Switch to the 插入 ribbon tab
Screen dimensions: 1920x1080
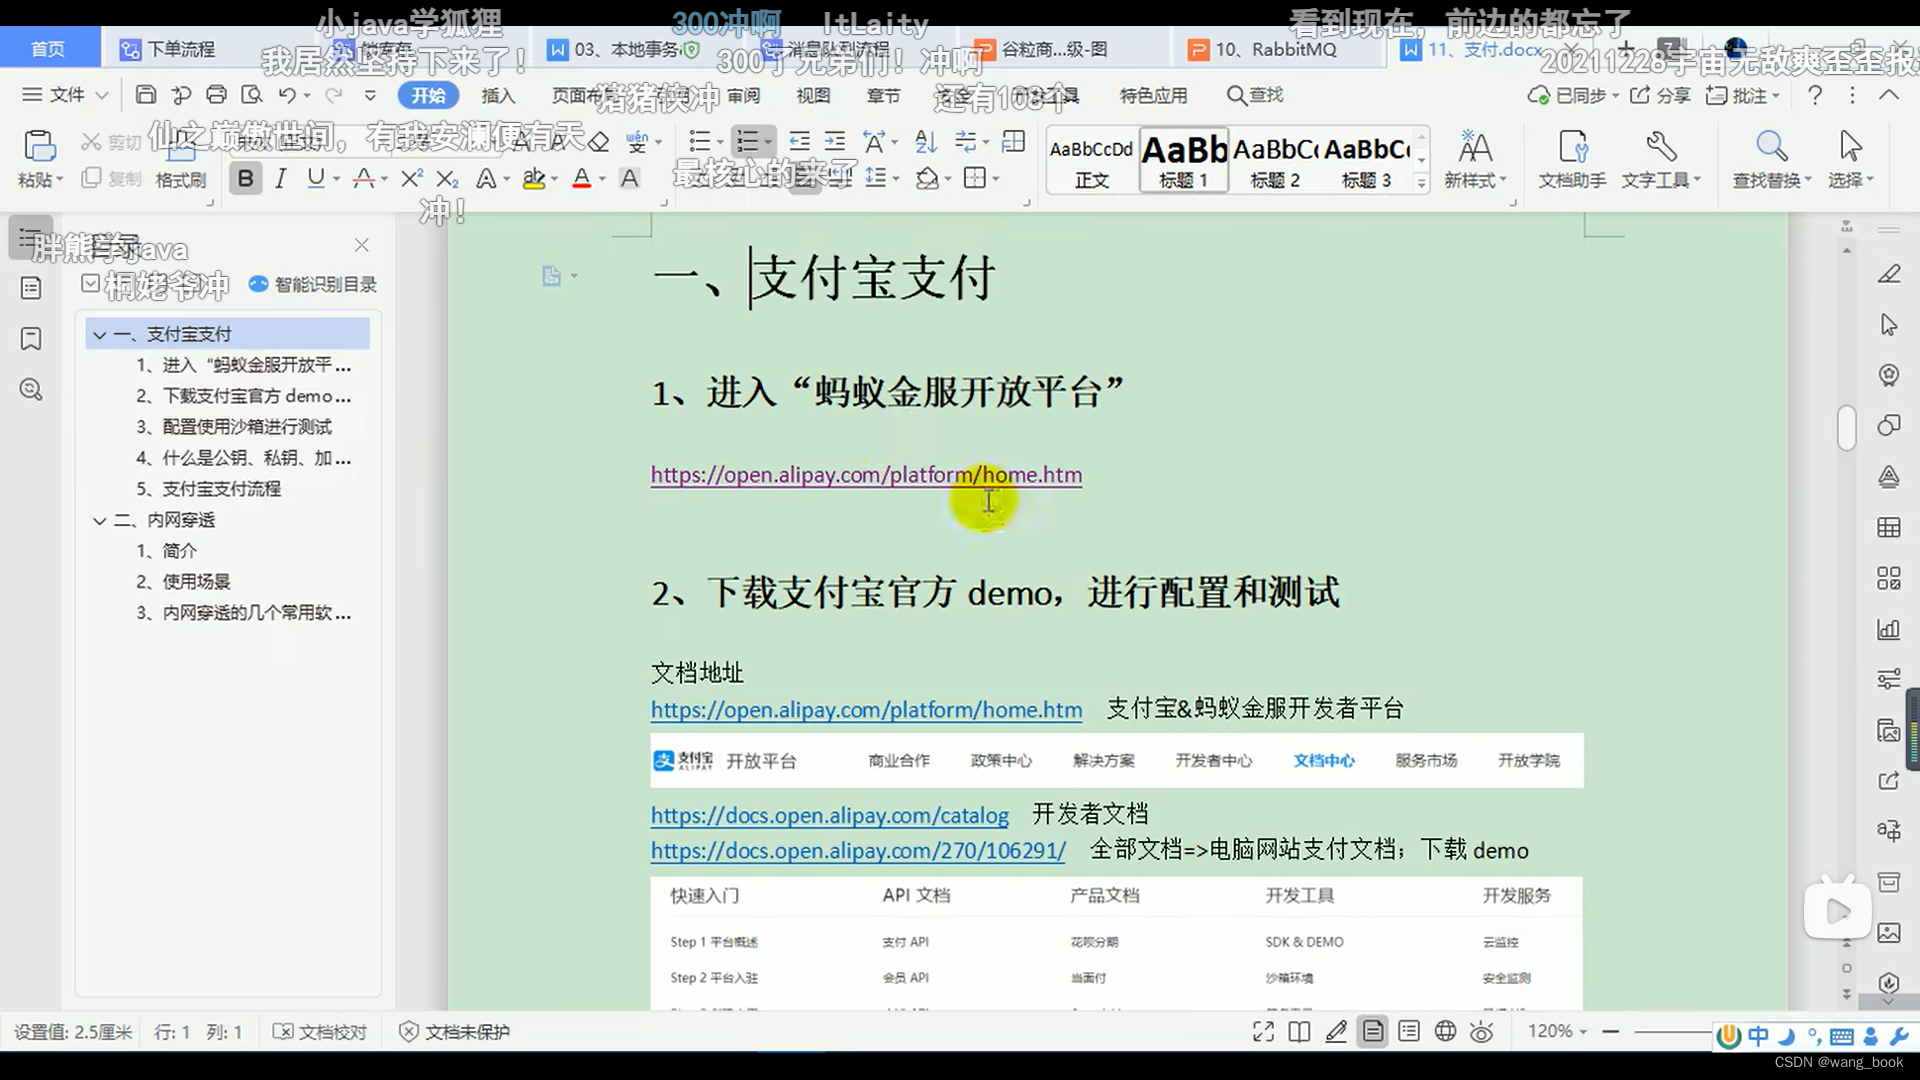pyautogui.click(x=498, y=95)
